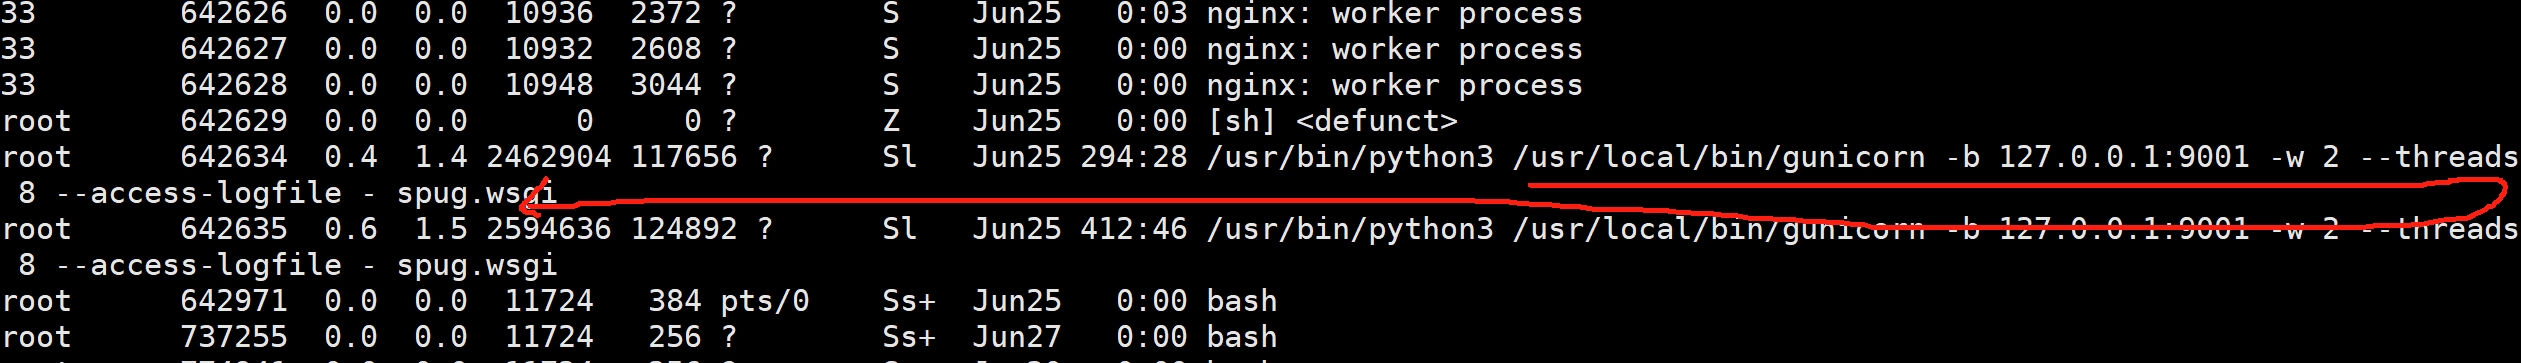The image size is (2521, 363).
Task: Click the nginx: worker process text for PID 642627
Action: (1395, 49)
